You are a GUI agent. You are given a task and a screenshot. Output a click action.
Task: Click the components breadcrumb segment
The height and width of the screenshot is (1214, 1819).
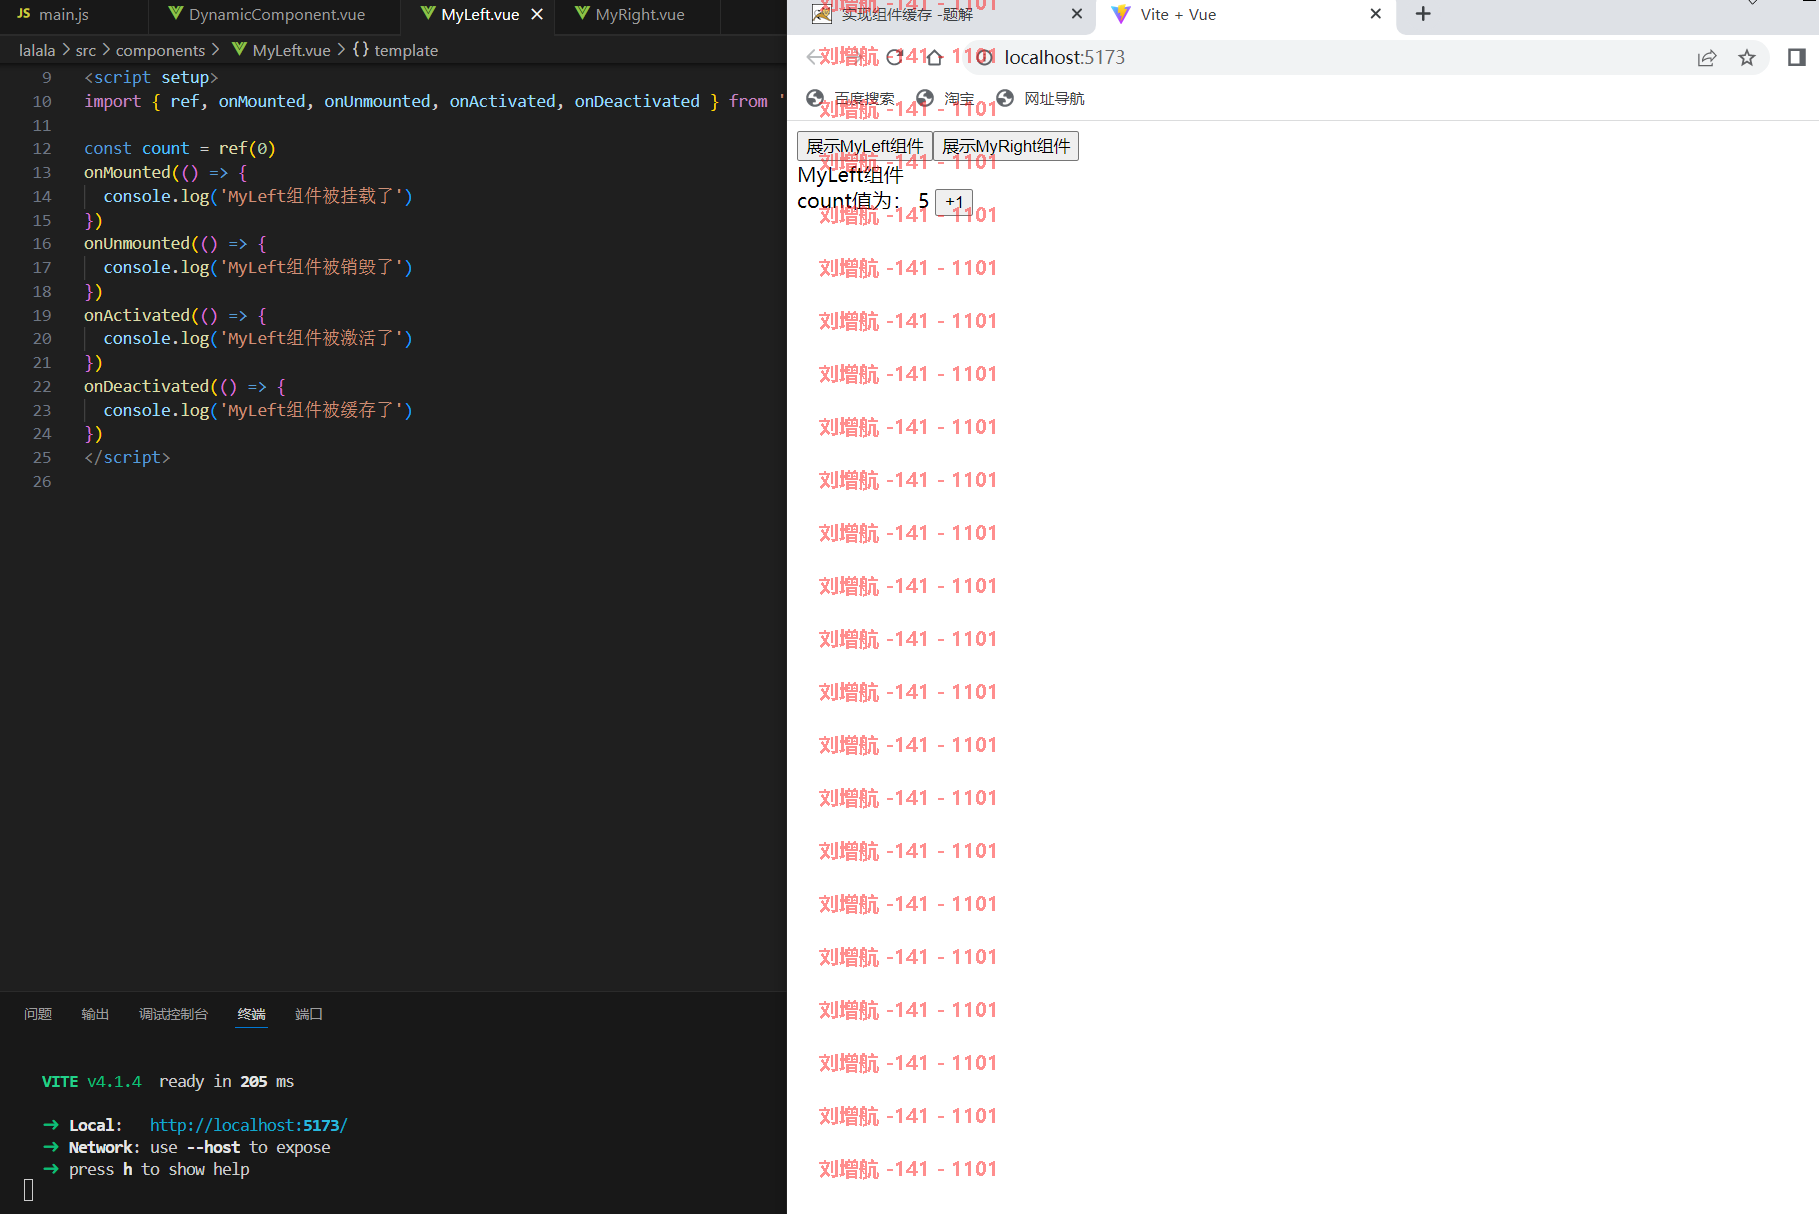click(x=160, y=50)
